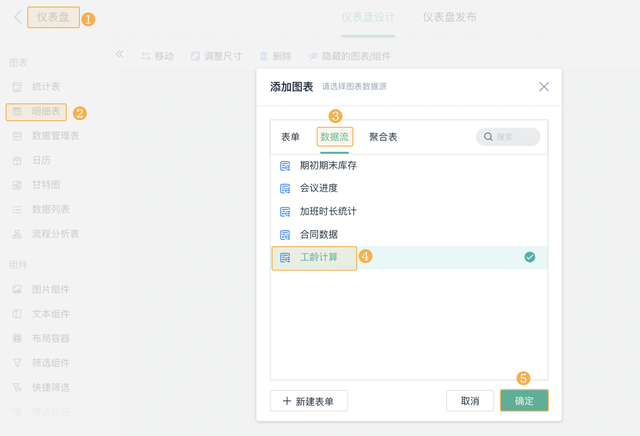Click the 筛选组件 funnel icon
This screenshot has height=436, width=640.
tap(17, 363)
